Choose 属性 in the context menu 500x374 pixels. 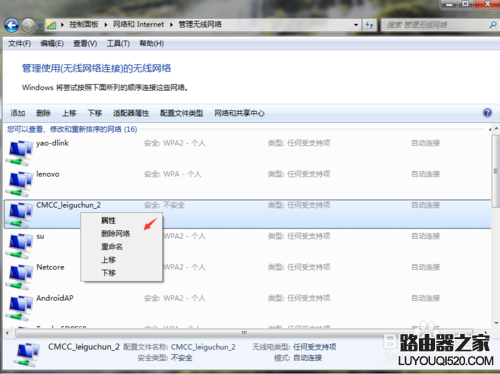click(x=108, y=220)
